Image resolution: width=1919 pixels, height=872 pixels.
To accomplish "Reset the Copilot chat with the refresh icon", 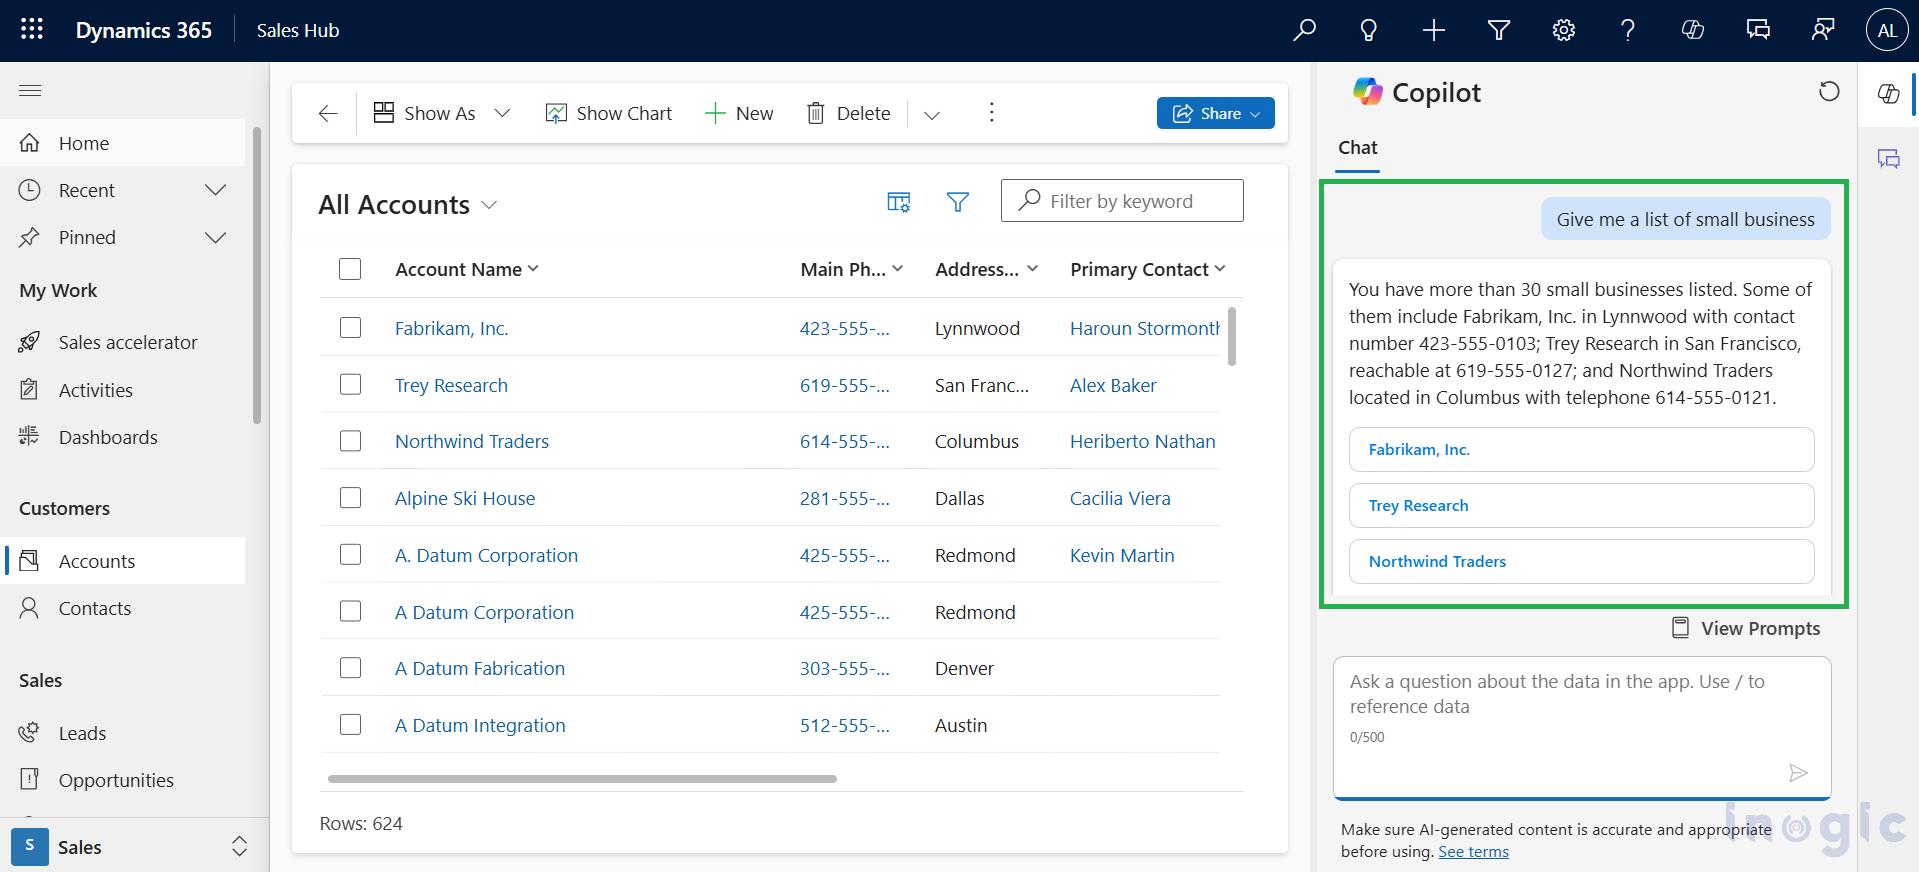I will click(x=1829, y=92).
